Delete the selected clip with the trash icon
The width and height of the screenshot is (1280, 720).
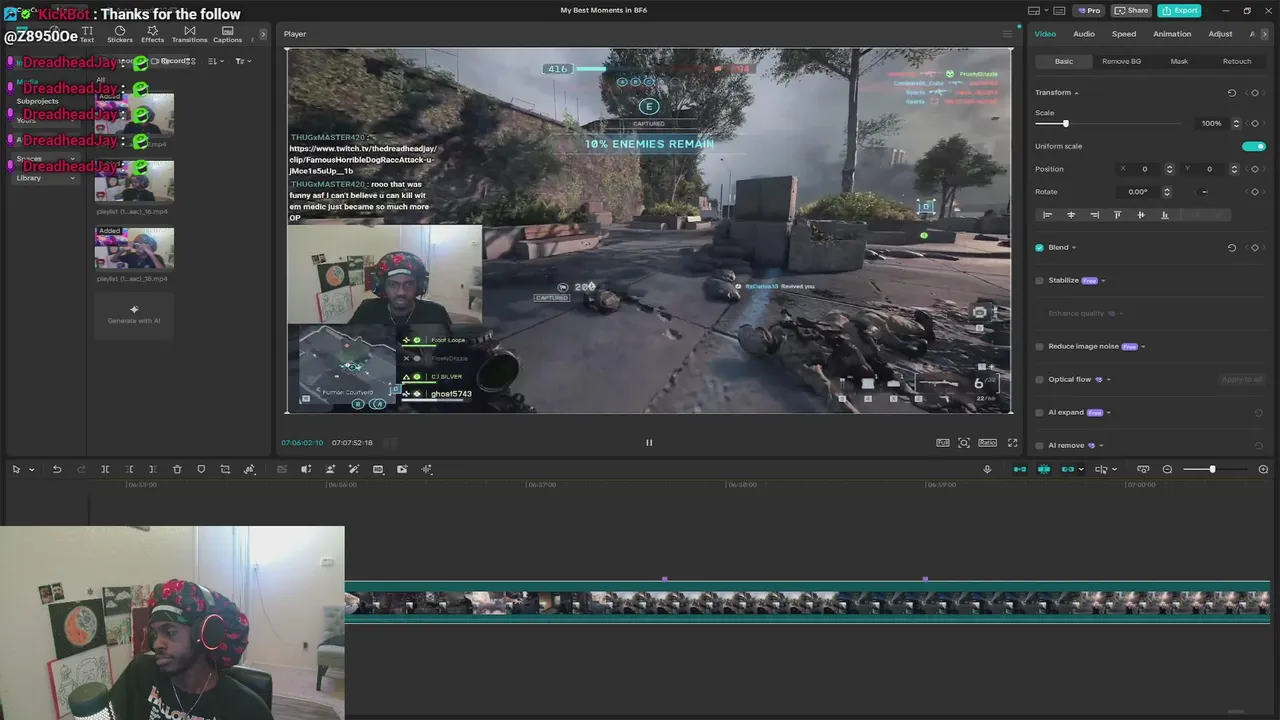pyautogui.click(x=177, y=469)
